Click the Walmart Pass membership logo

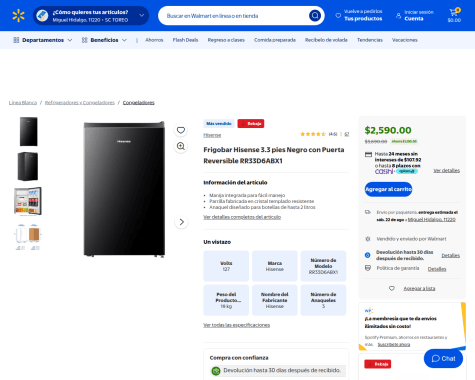click(369, 311)
